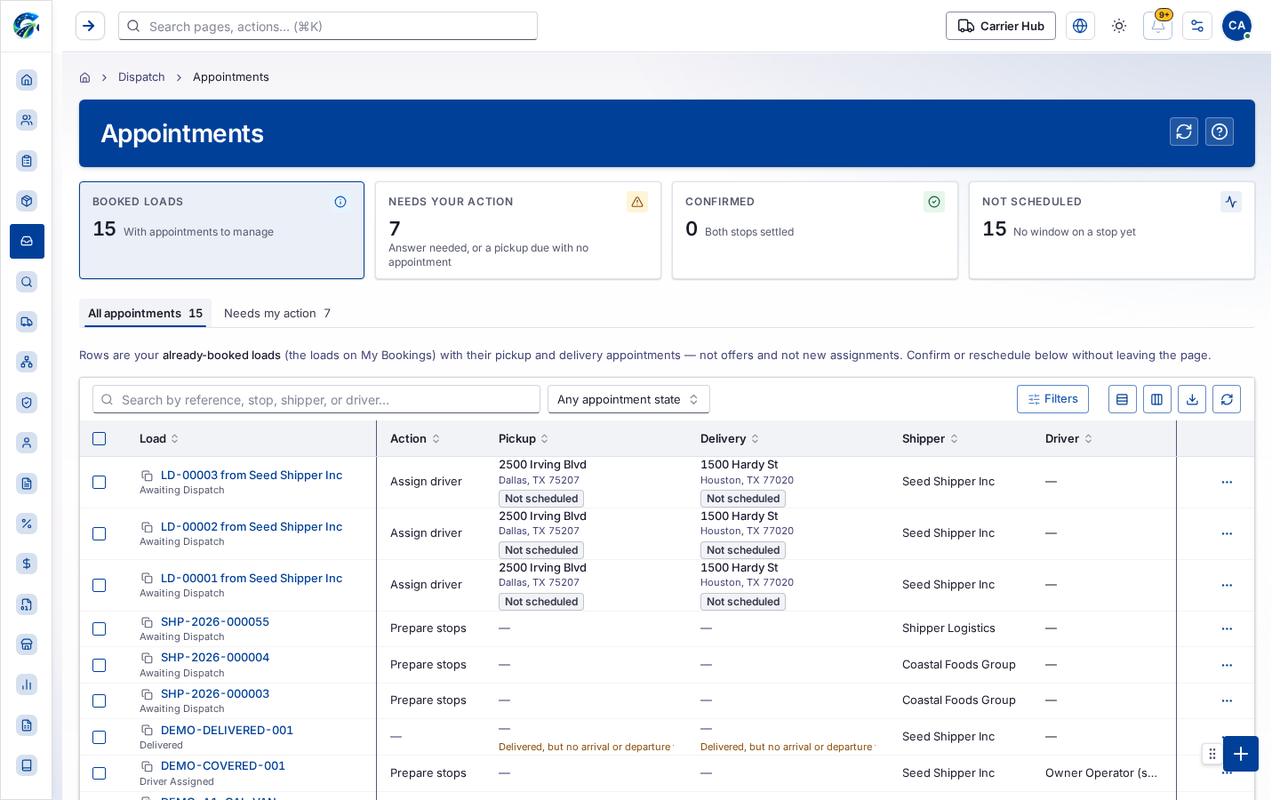Click the reference search field in the table
1280x800 pixels.
tap(316, 400)
